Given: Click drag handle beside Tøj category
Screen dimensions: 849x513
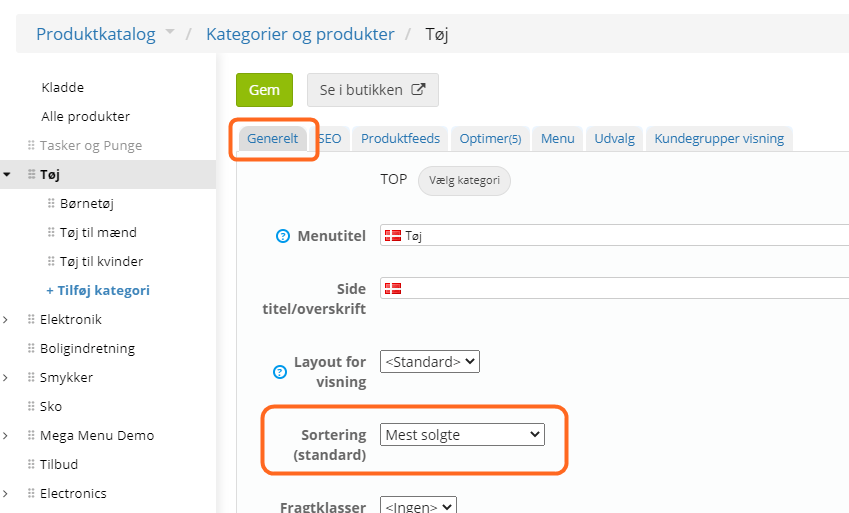Looking at the screenshot, I should click(x=31, y=174).
